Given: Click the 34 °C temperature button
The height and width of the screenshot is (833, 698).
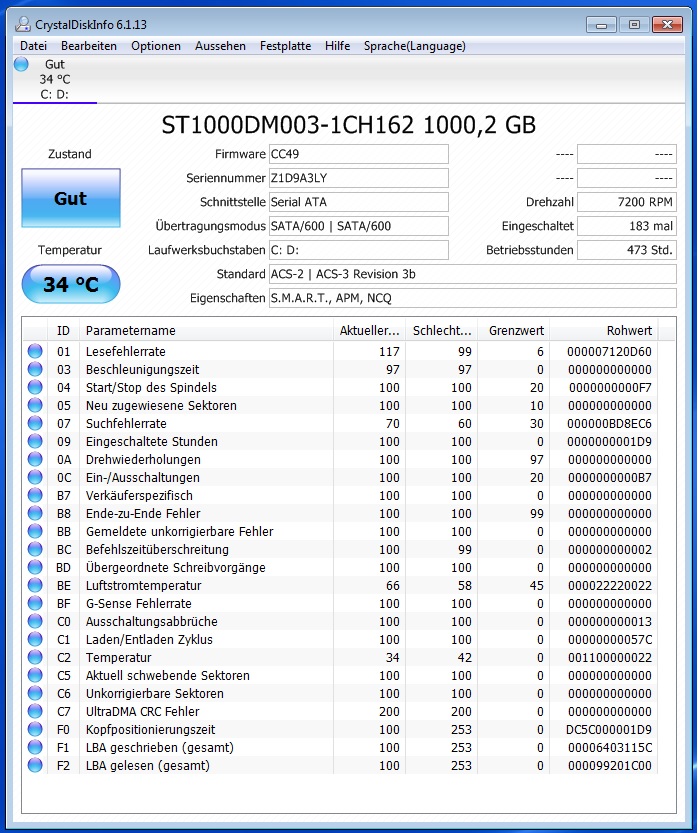Looking at the screenshot, I should click(x=71, y=284).
